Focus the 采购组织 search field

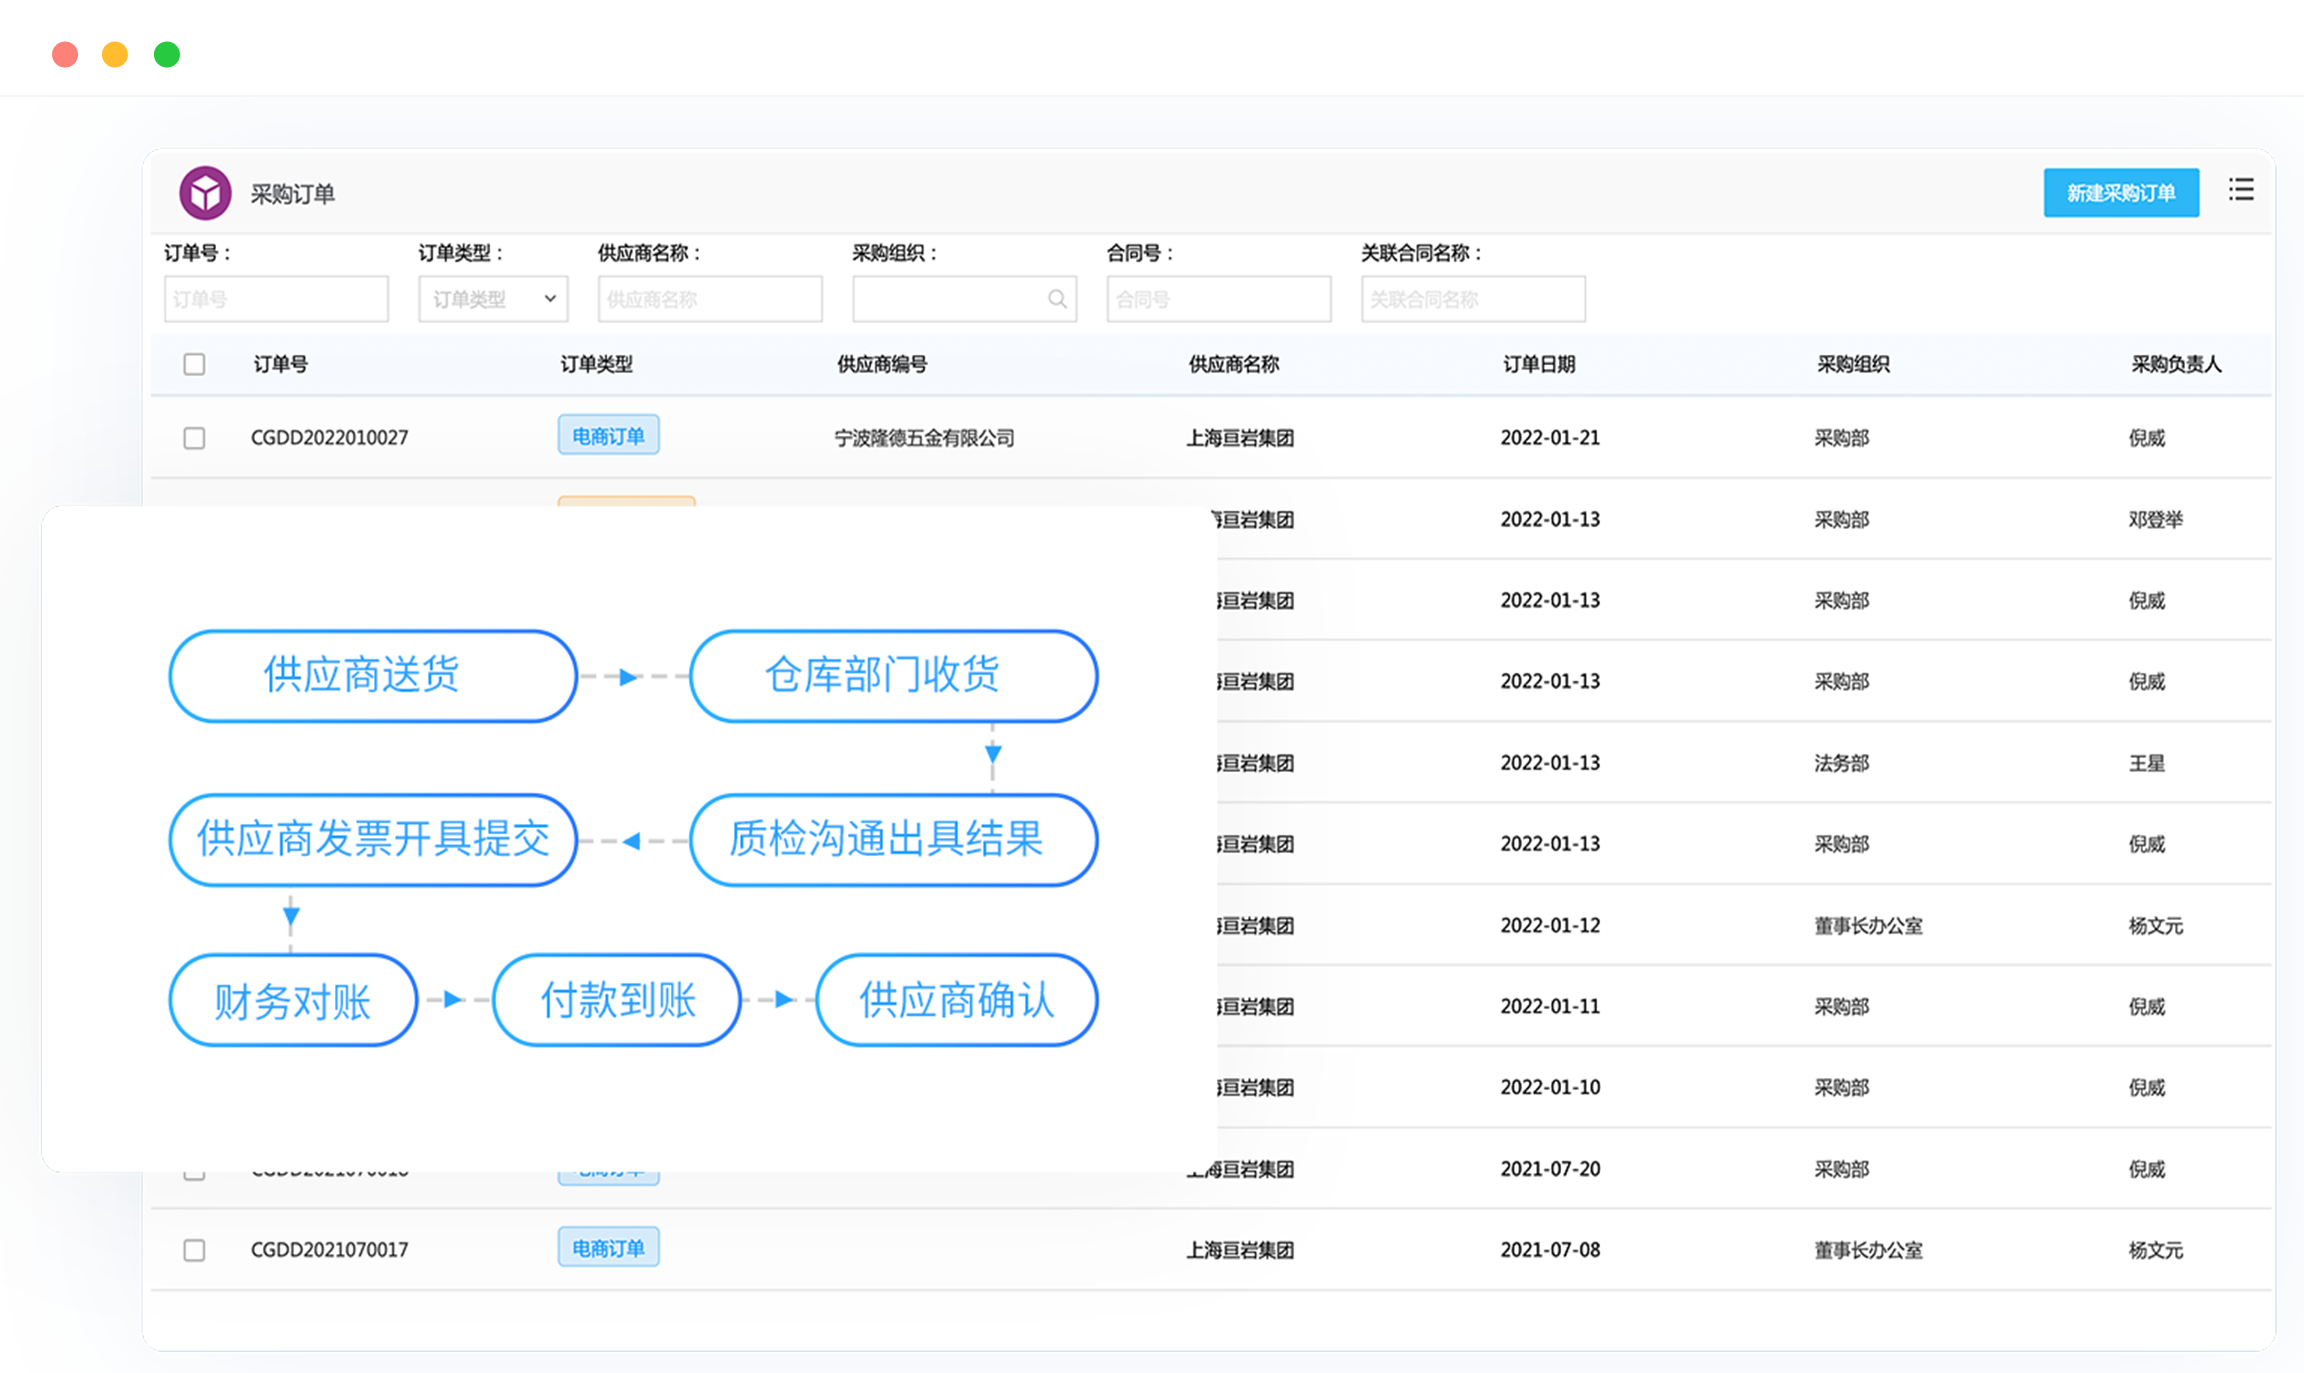964,299
